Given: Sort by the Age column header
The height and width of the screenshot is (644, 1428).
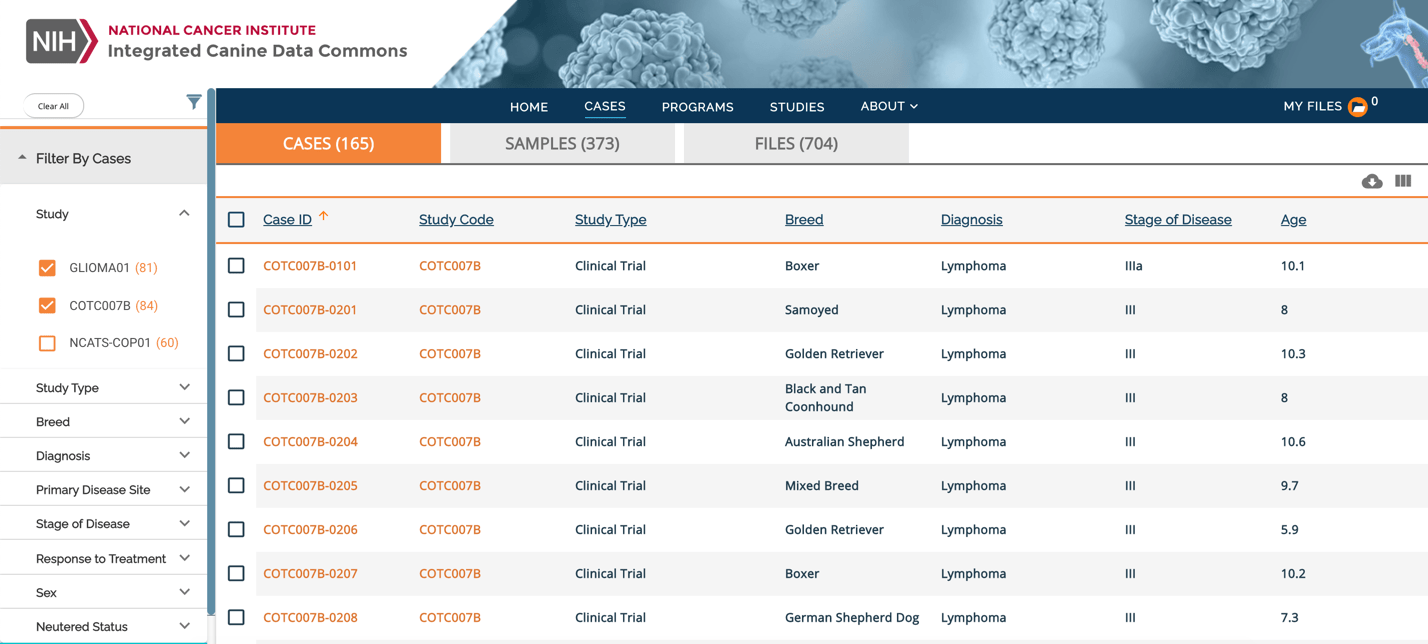Looking at the screenshot, I should click(x=1293, y=219).
